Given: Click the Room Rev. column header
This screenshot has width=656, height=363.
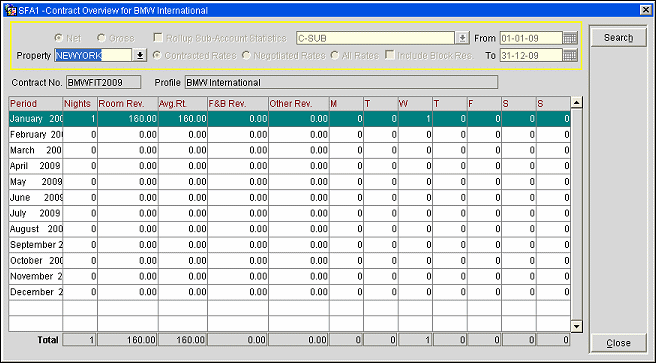Looking at the screenshot, I should tap(128, 104).
